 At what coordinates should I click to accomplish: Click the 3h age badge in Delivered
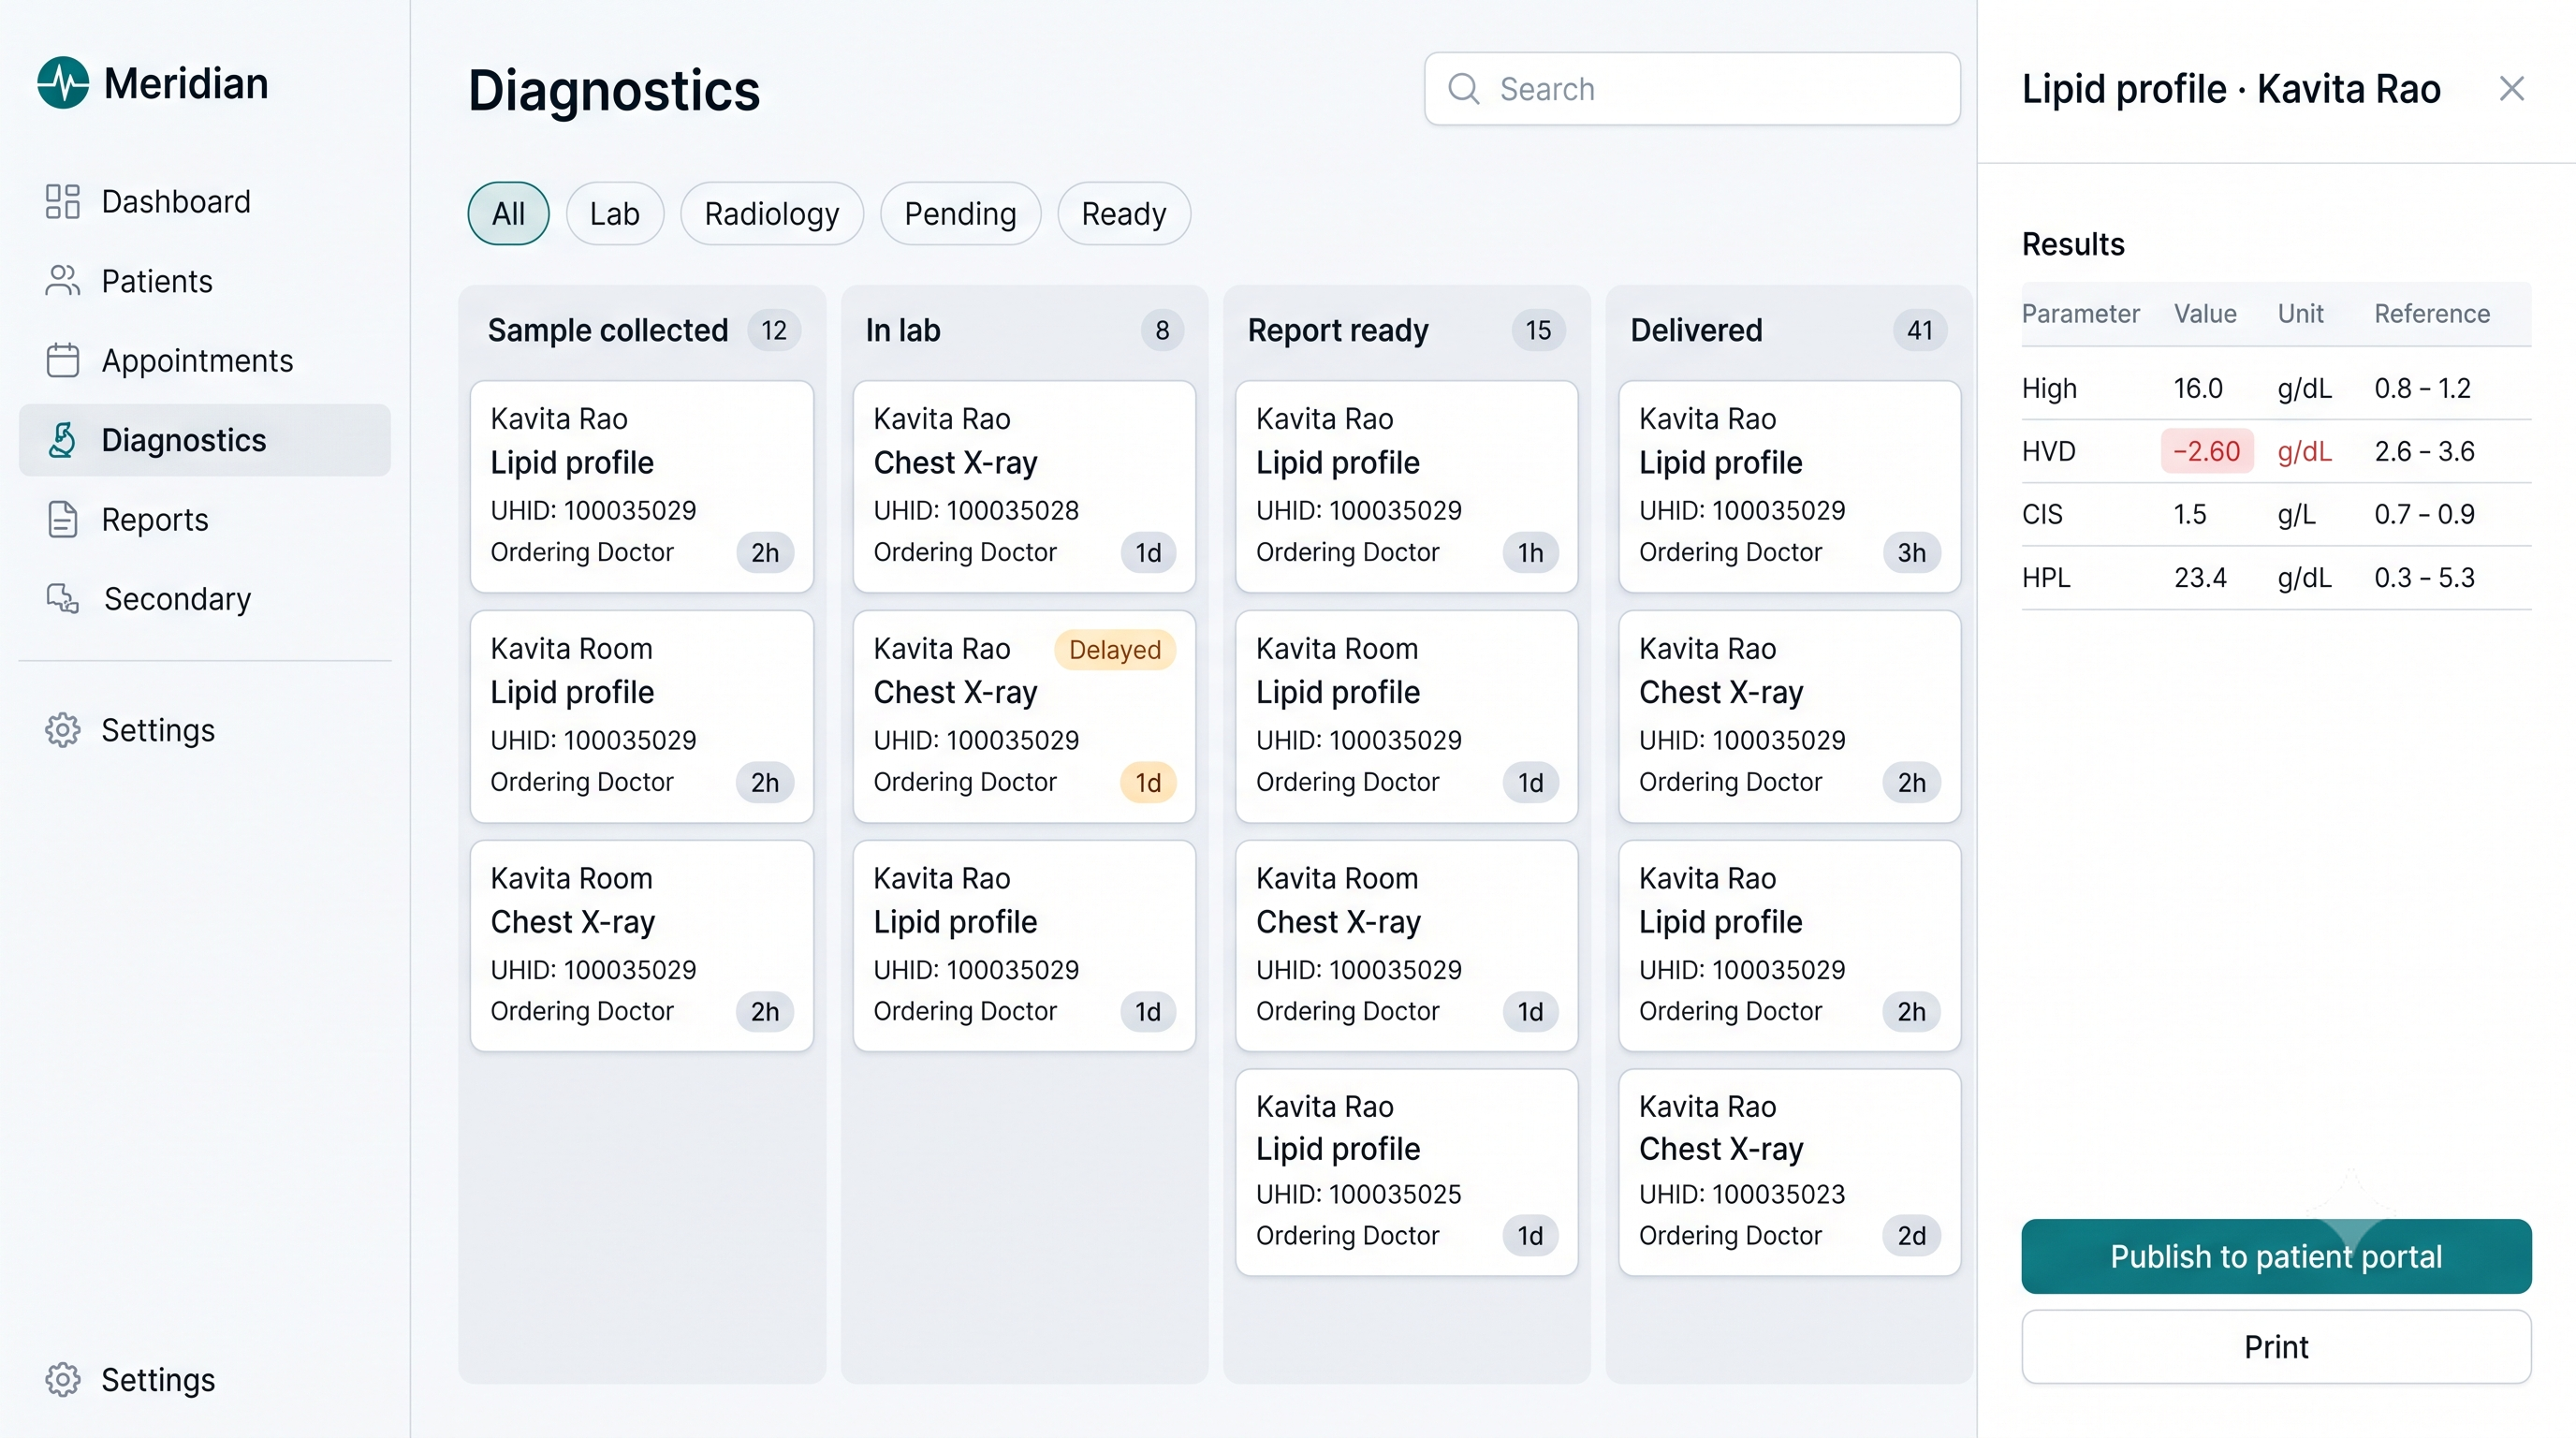[1911, 552]
